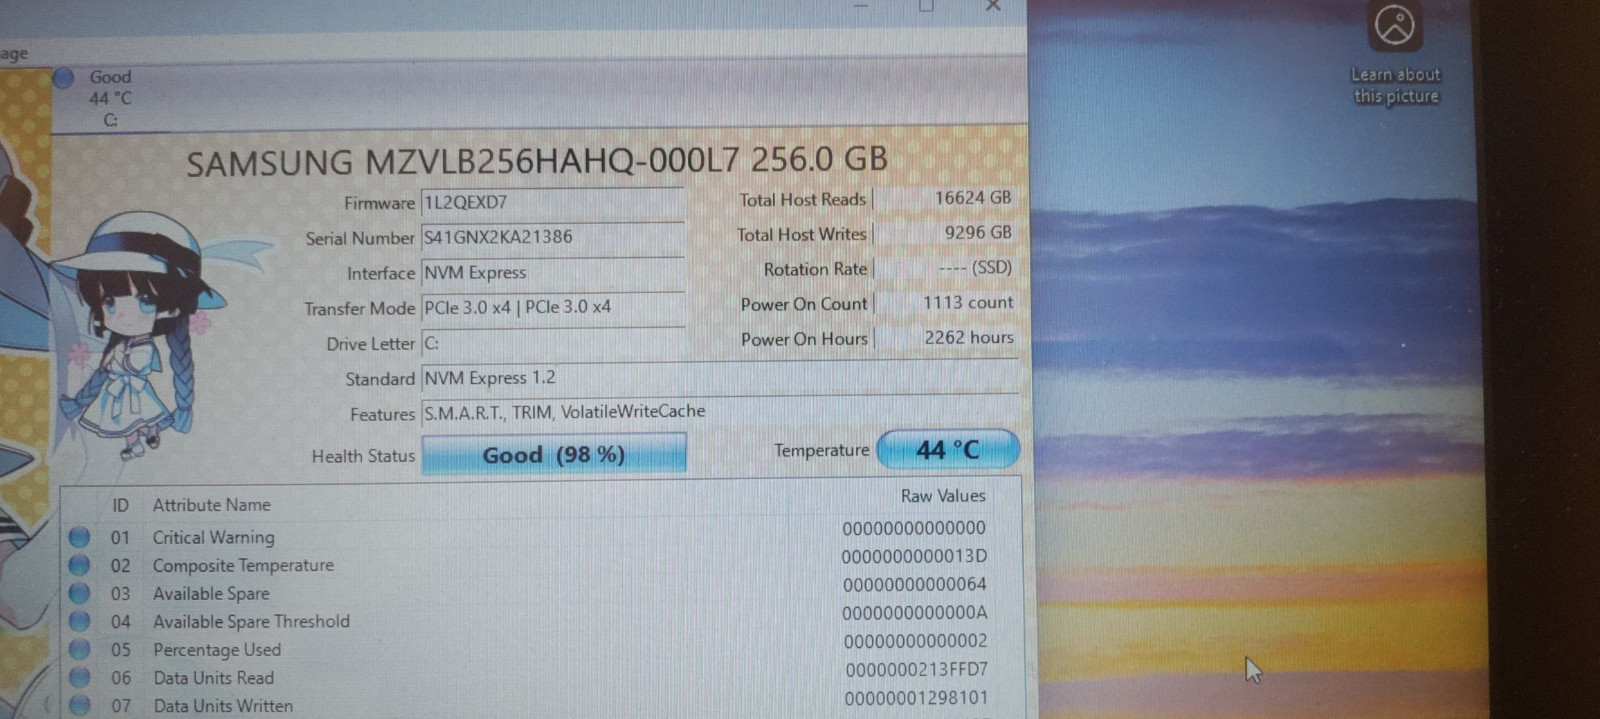Click the Interface field NVM Express

[552, 273]
